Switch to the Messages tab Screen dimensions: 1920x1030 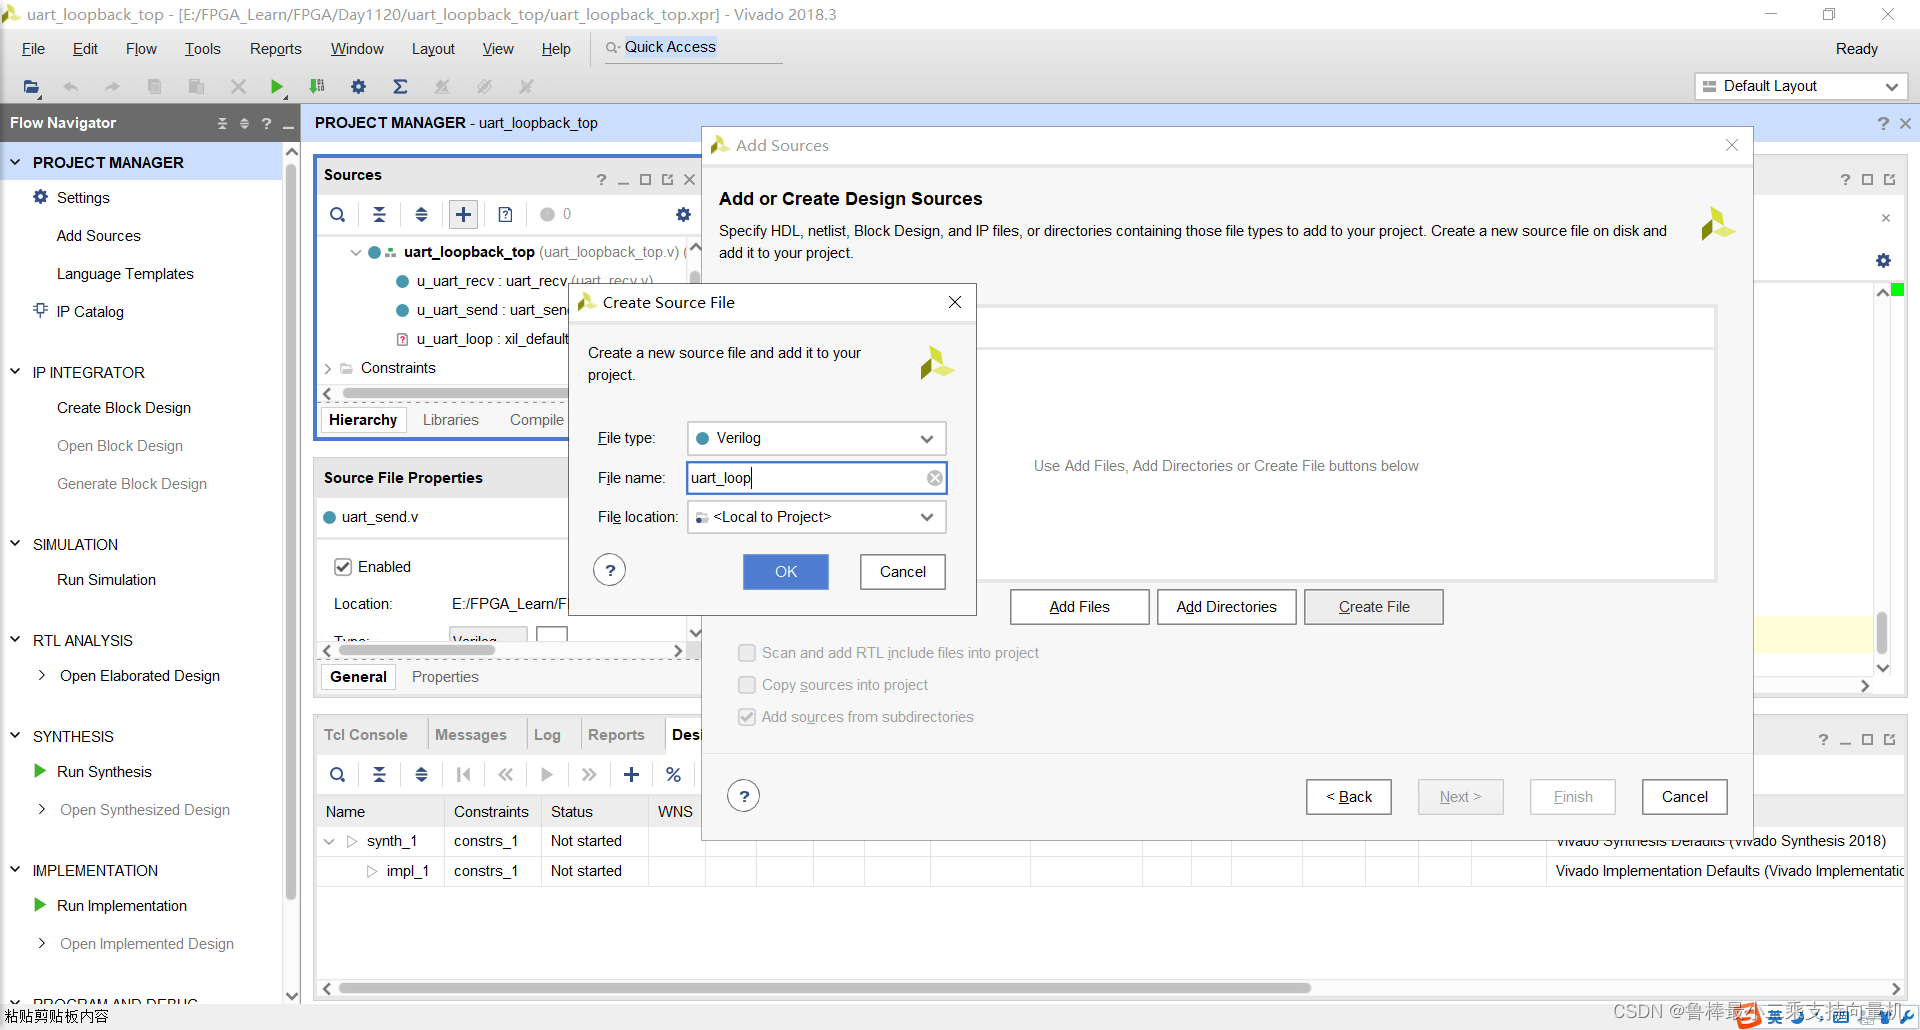470,735
